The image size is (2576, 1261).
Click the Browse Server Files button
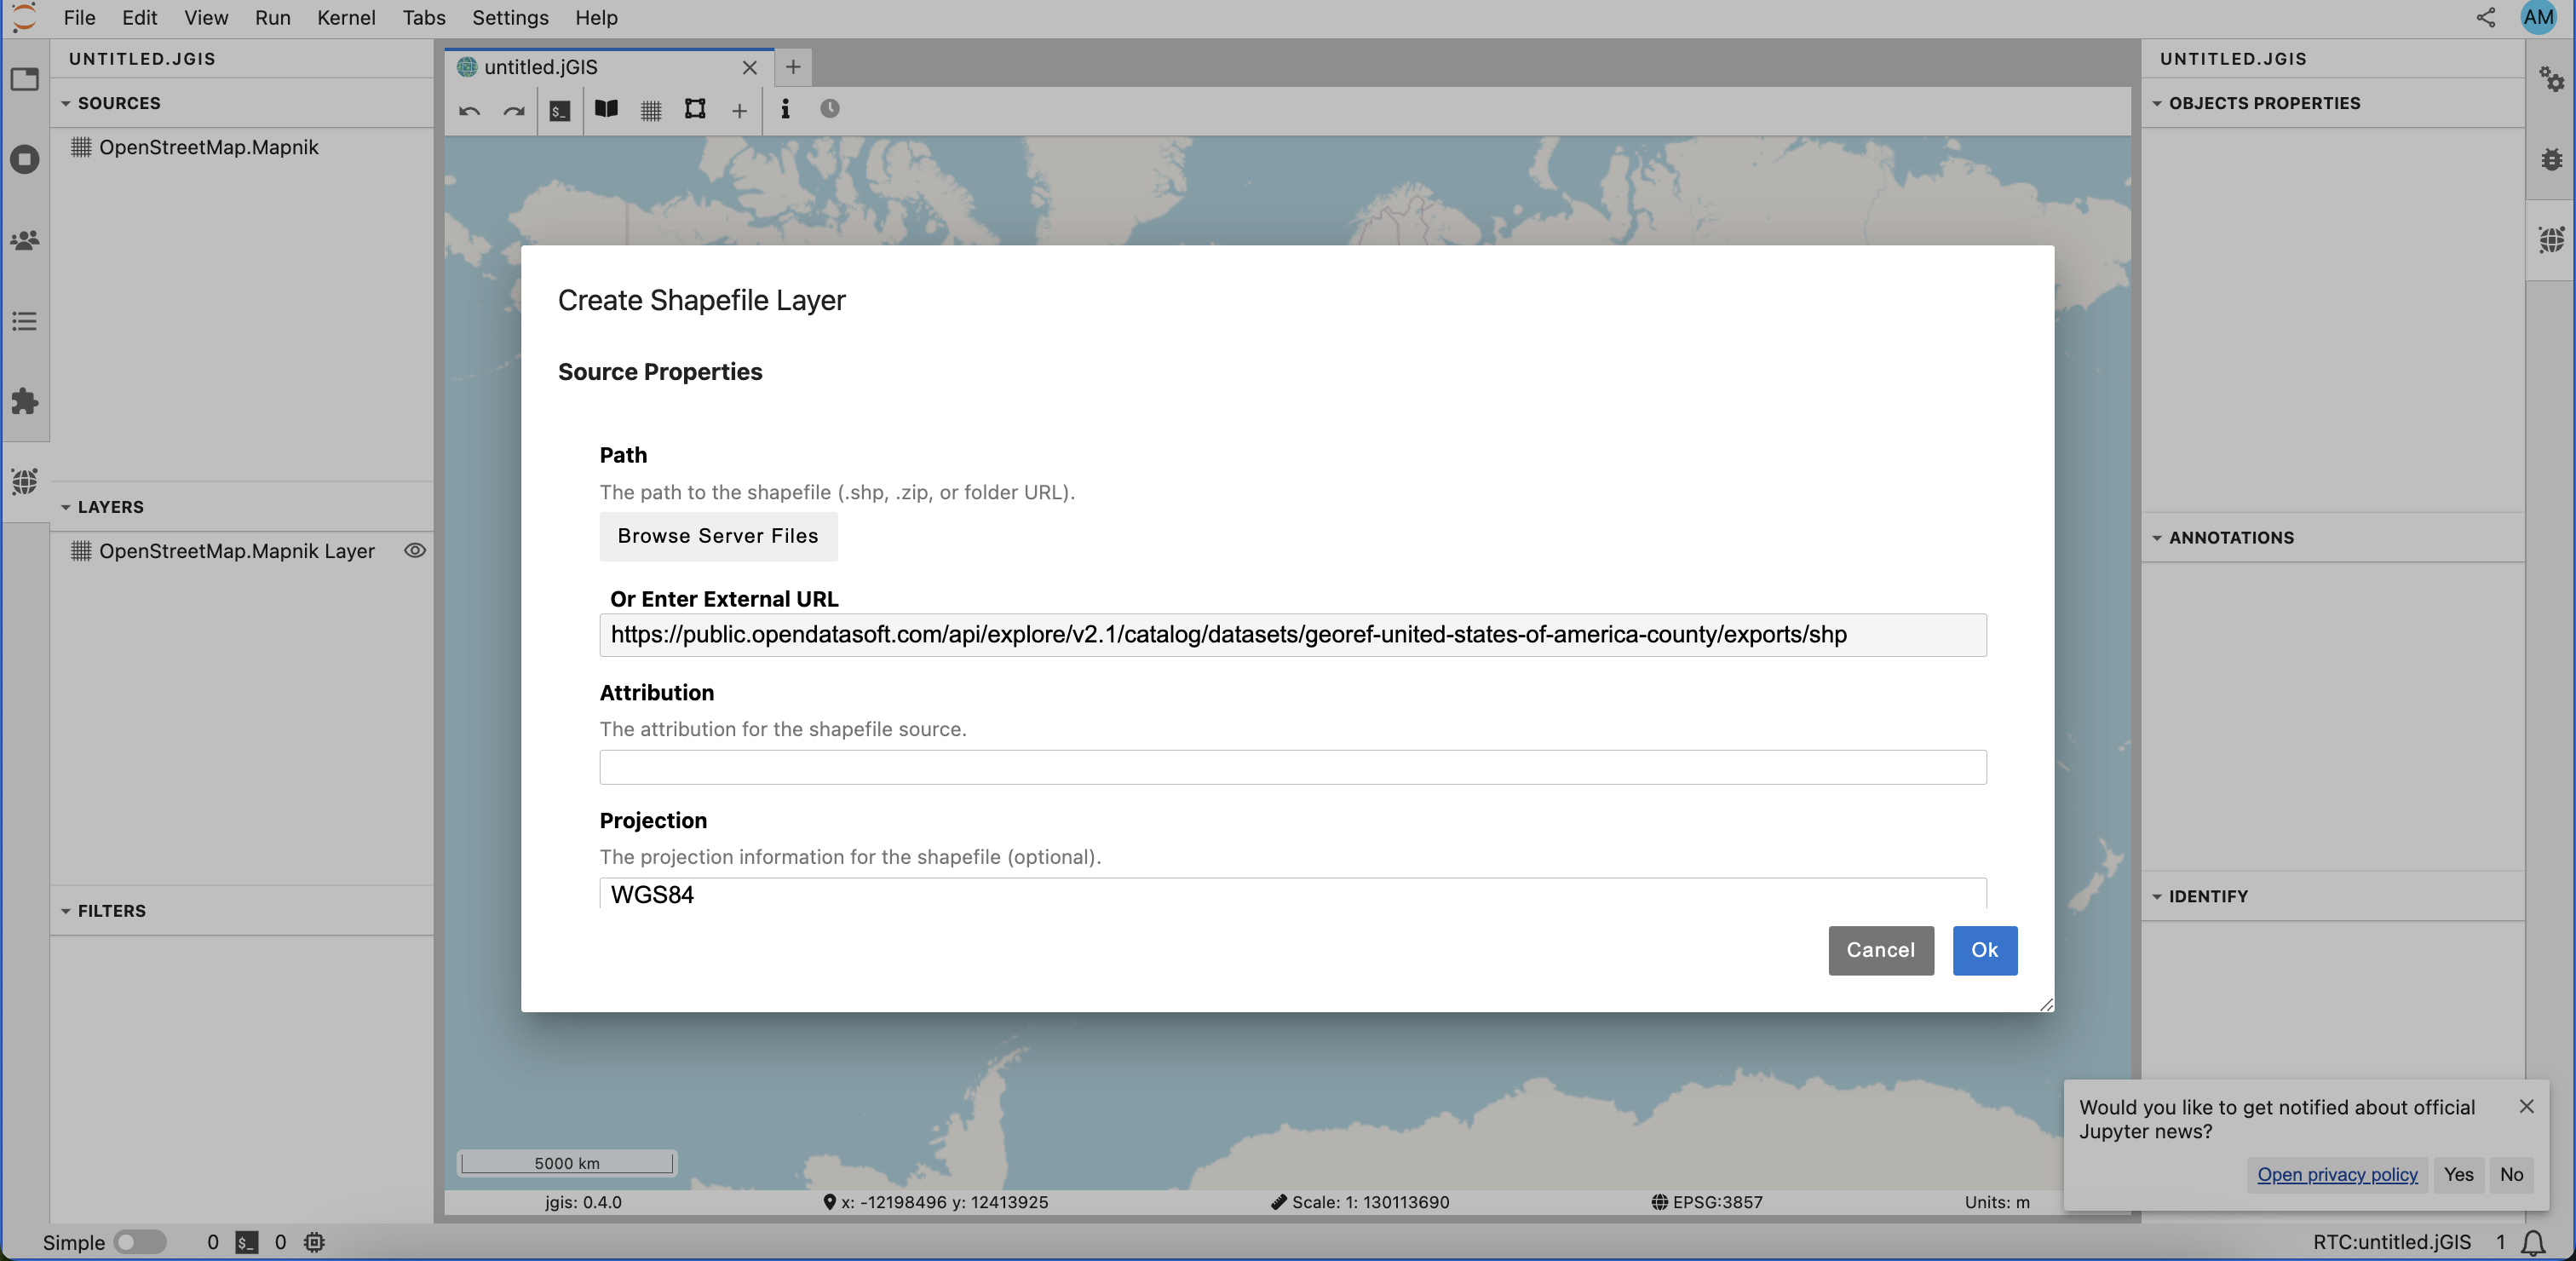[x=718, y=536]
